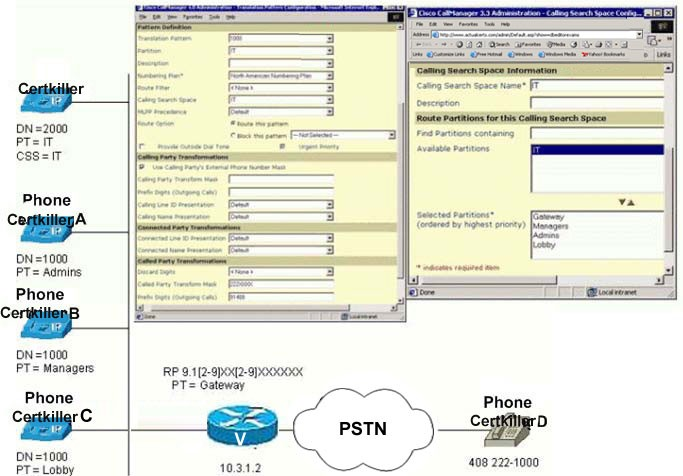Open View menu in Calling Search Space window

pos(448,24)
